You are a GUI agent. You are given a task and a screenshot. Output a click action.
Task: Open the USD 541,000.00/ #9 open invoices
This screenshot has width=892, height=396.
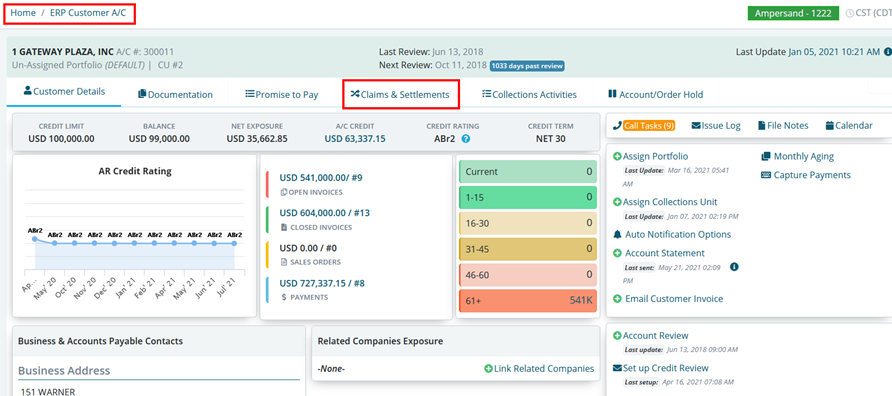click(x=321, y=178)
